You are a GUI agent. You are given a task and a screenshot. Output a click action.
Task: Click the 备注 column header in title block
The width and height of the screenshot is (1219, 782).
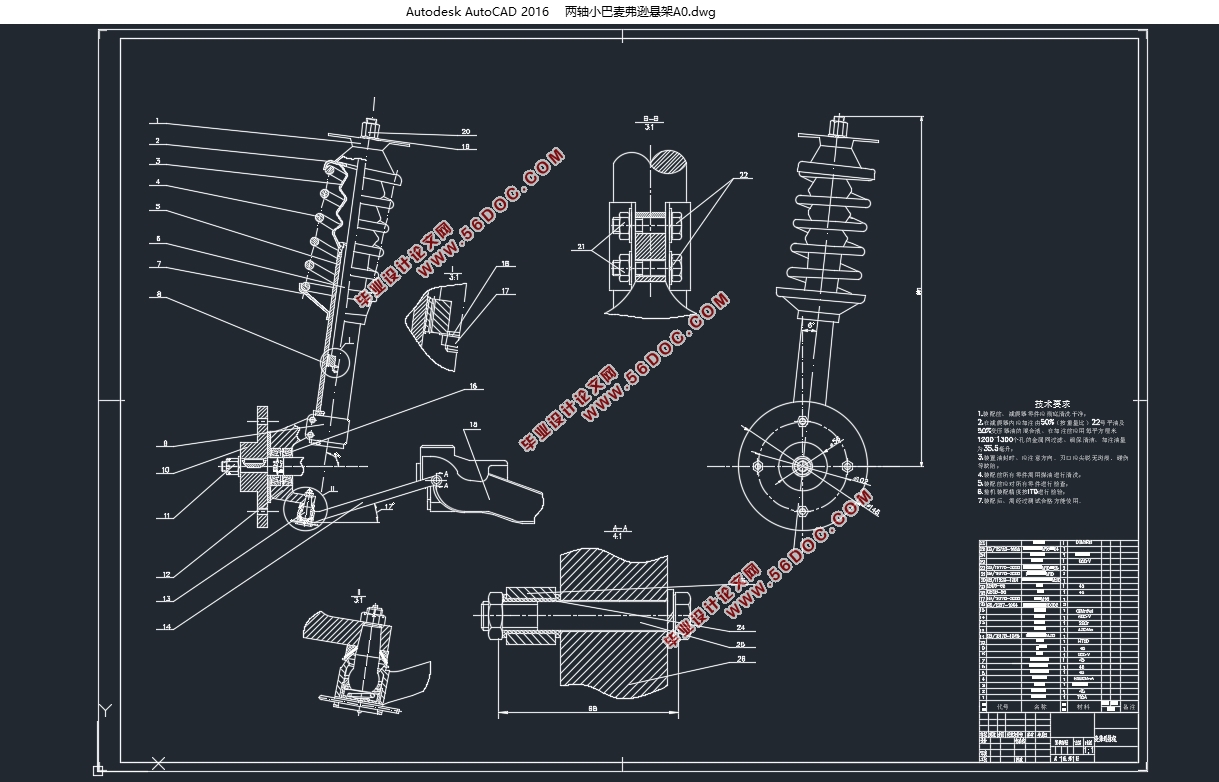point(1129,706)
